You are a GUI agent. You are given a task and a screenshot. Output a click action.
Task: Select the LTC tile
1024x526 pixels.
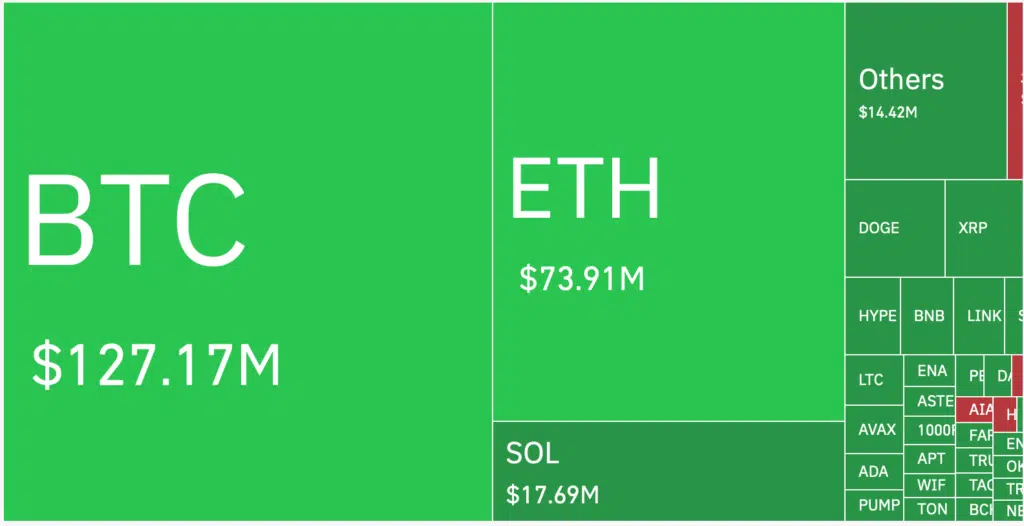click(873, 380)
